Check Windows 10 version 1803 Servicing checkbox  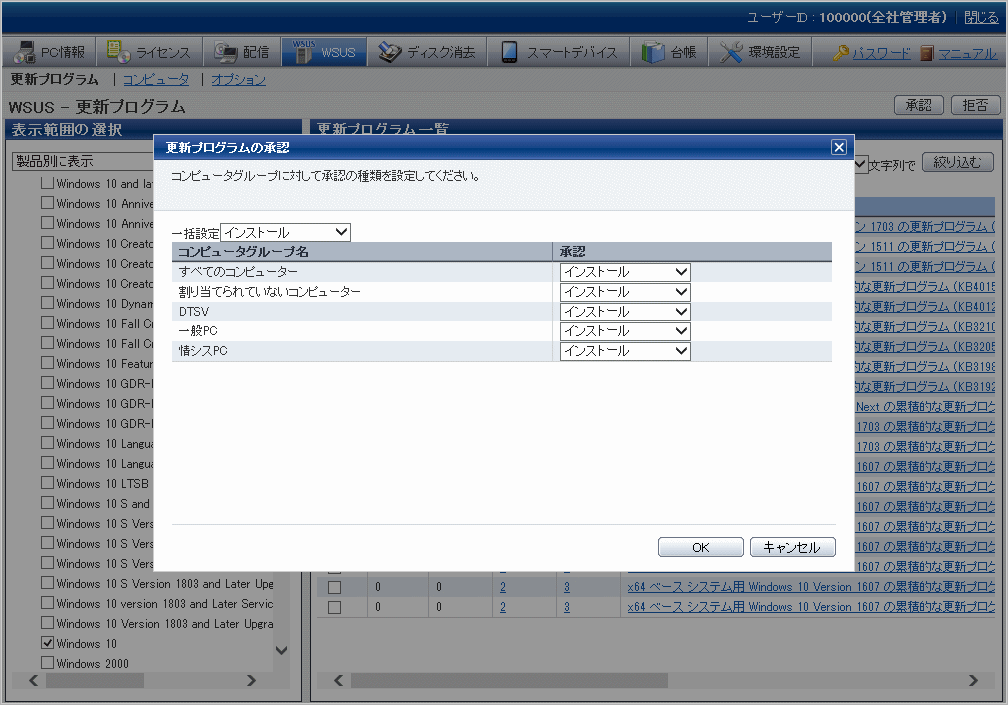(47, 603)
